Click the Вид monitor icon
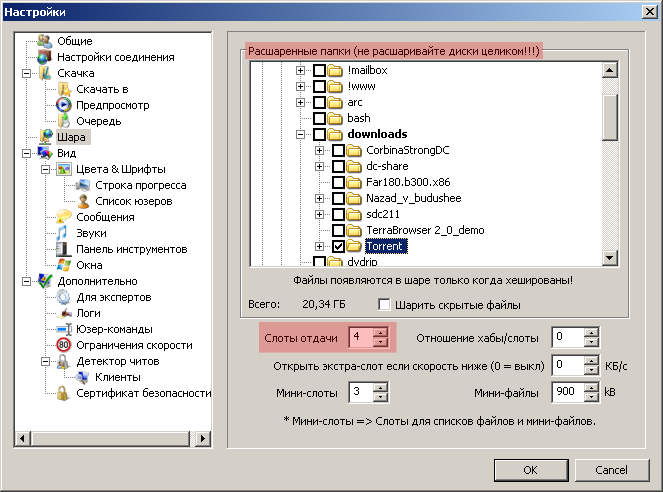663x492 pixels. (x=45, y=153)
